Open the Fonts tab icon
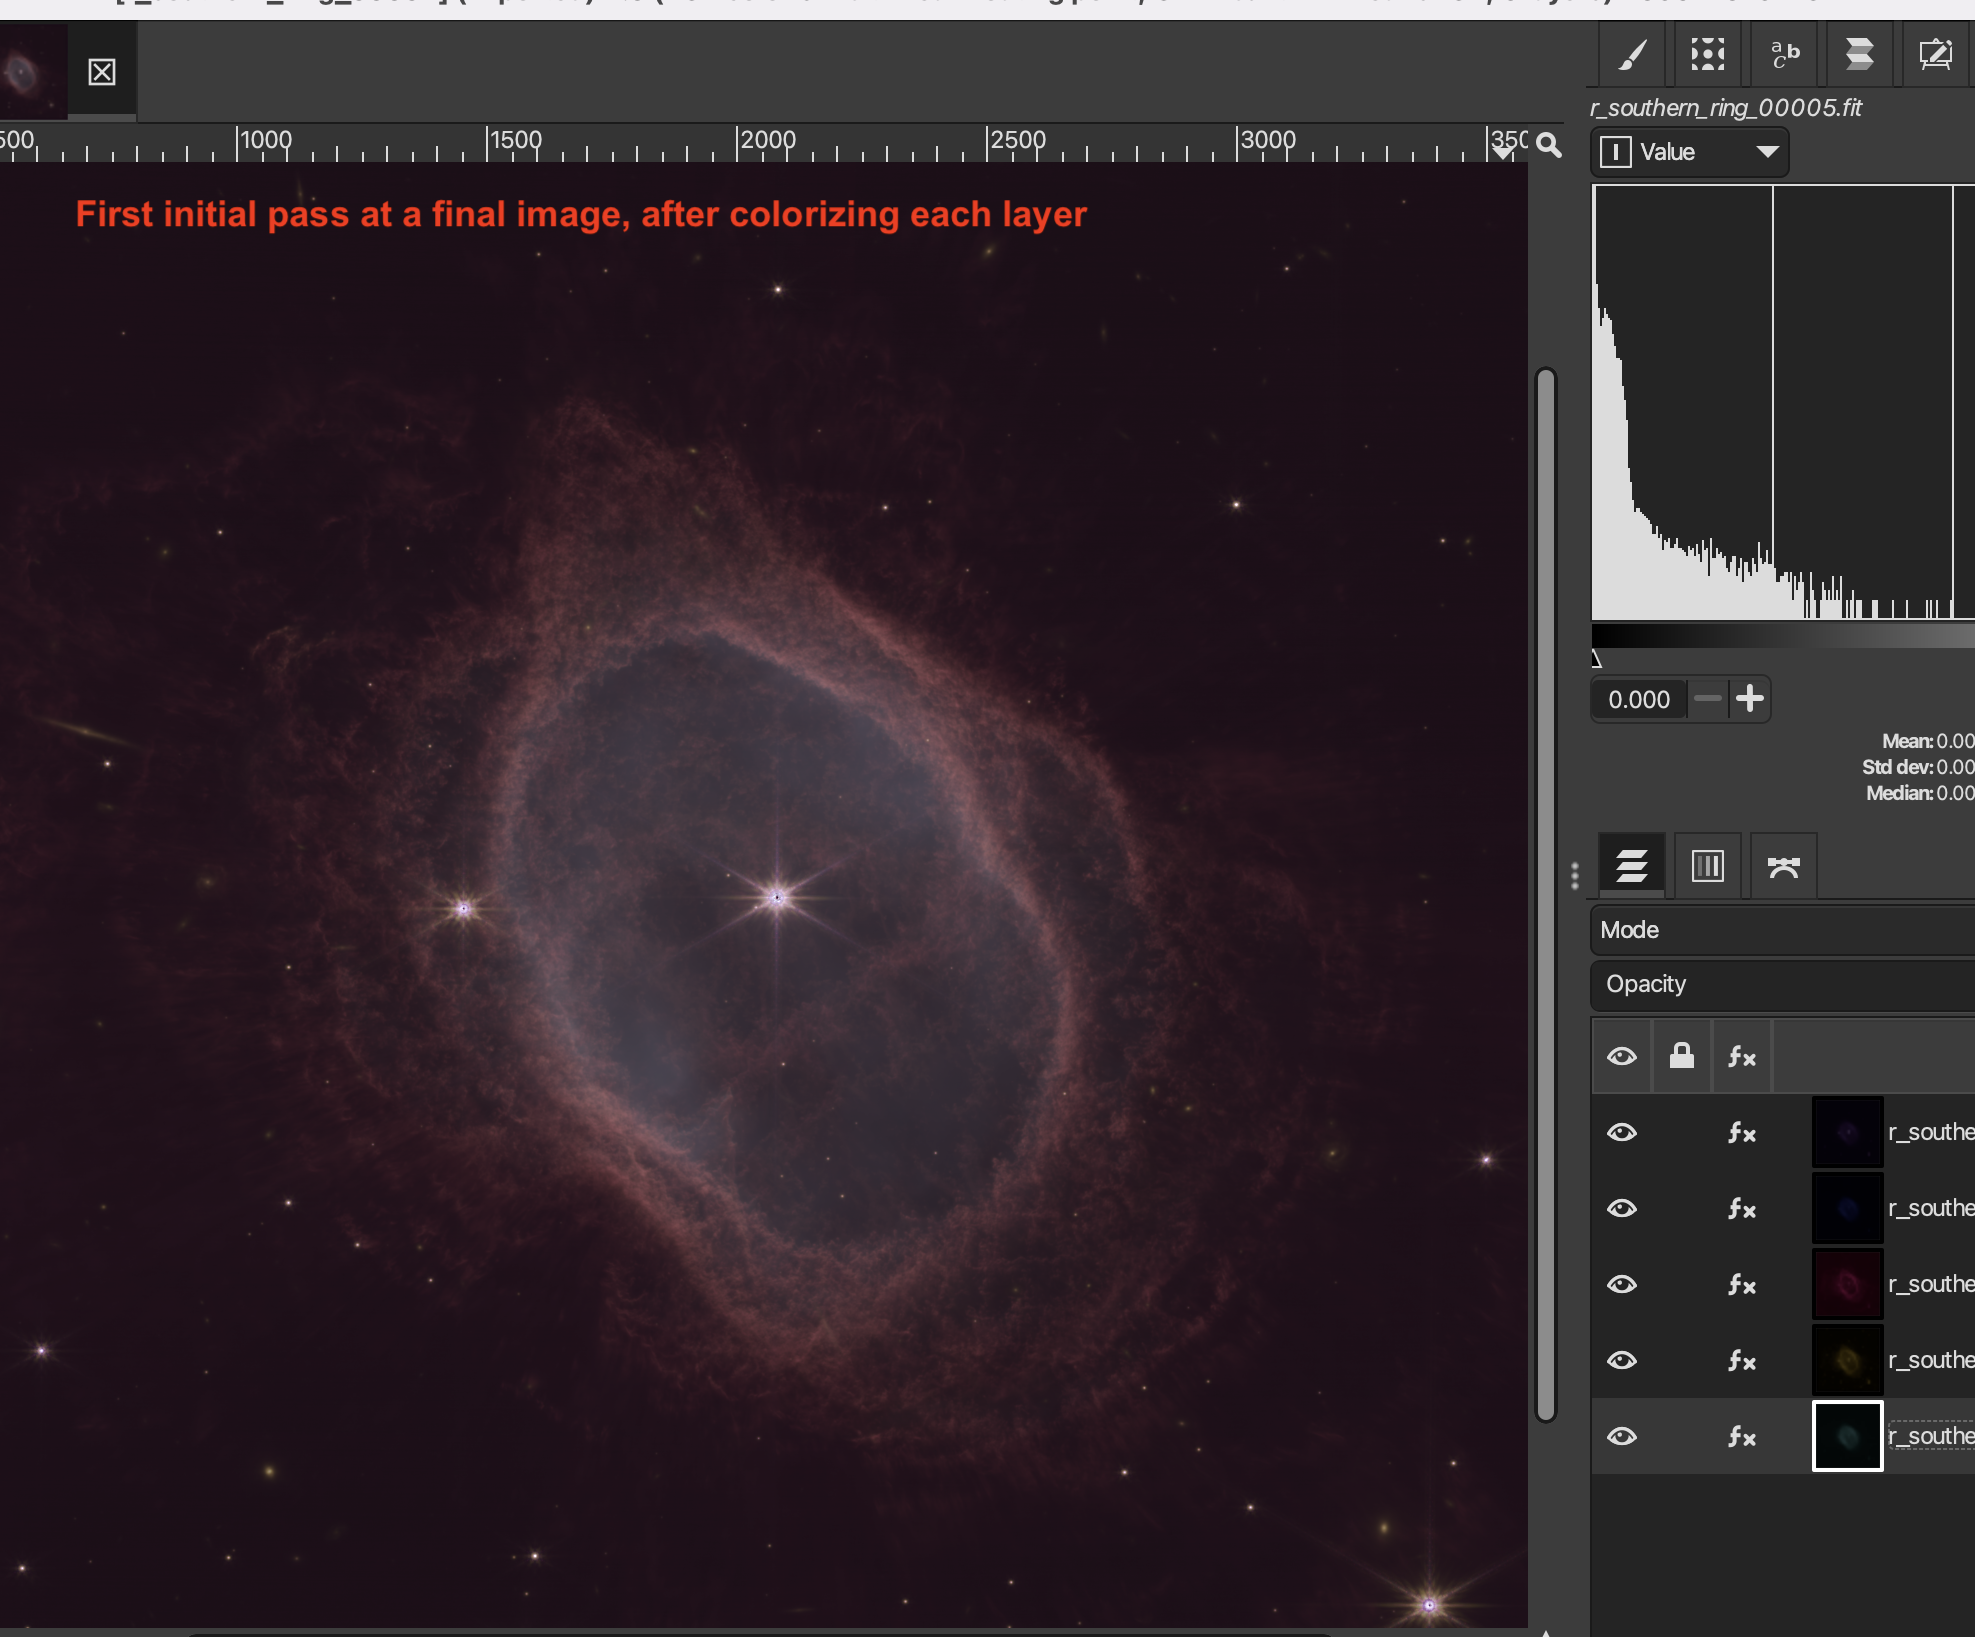This screenshot has width=1975, height=1637. (1784, 54)
